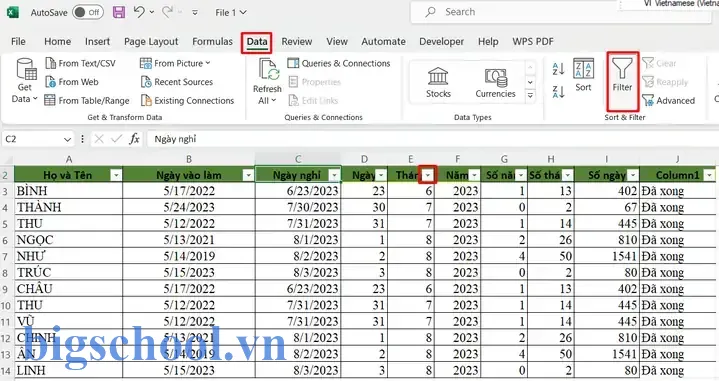Open the Automate tab
This screenshot has width=719, height=381.
tap(383, 42)
